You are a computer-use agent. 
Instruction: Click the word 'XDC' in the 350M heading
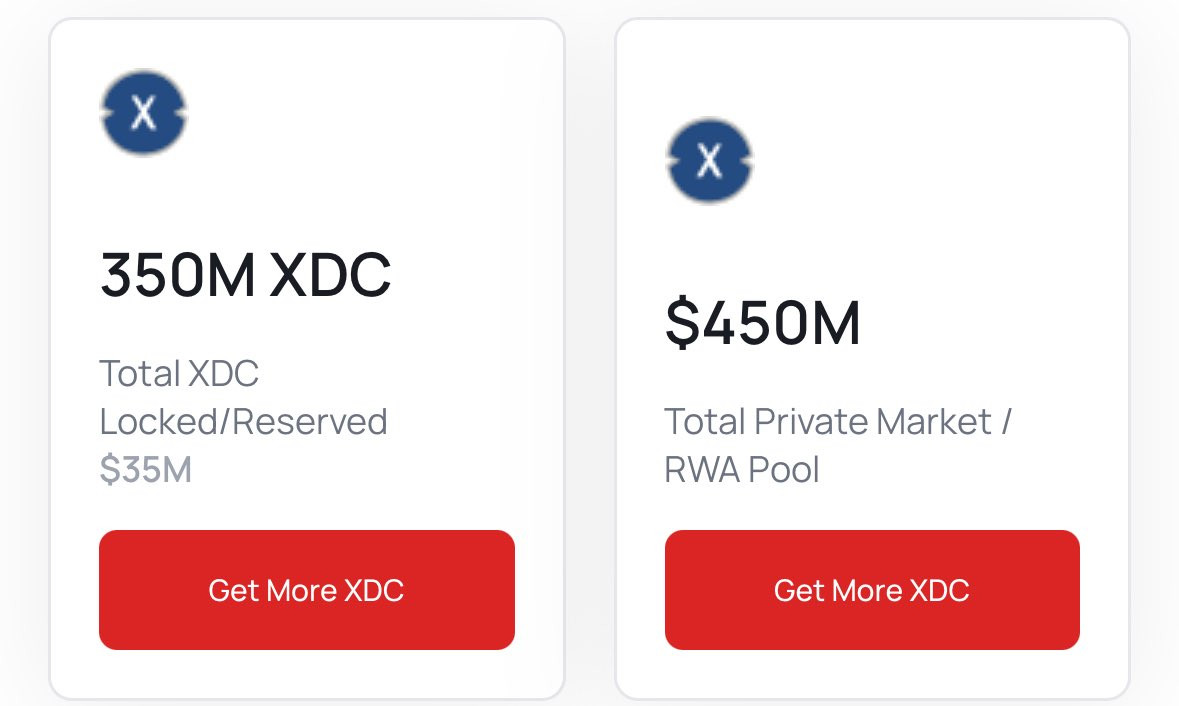pos(331,275)
